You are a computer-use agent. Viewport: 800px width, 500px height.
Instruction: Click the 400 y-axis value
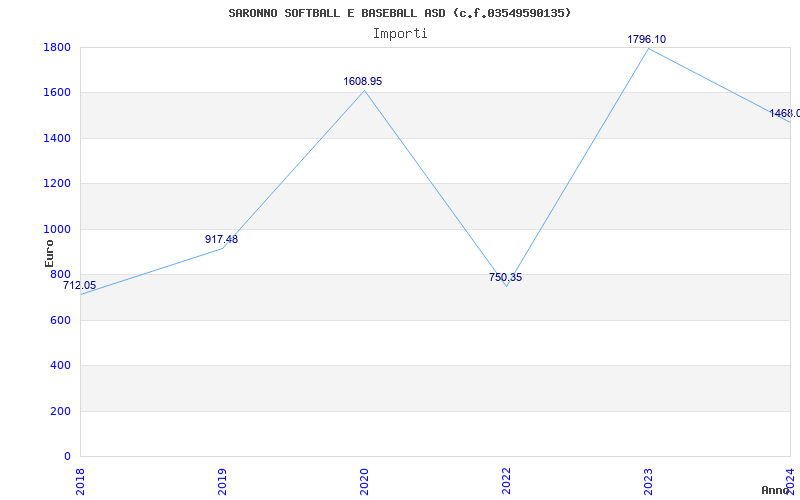click(x=60, y=366)
